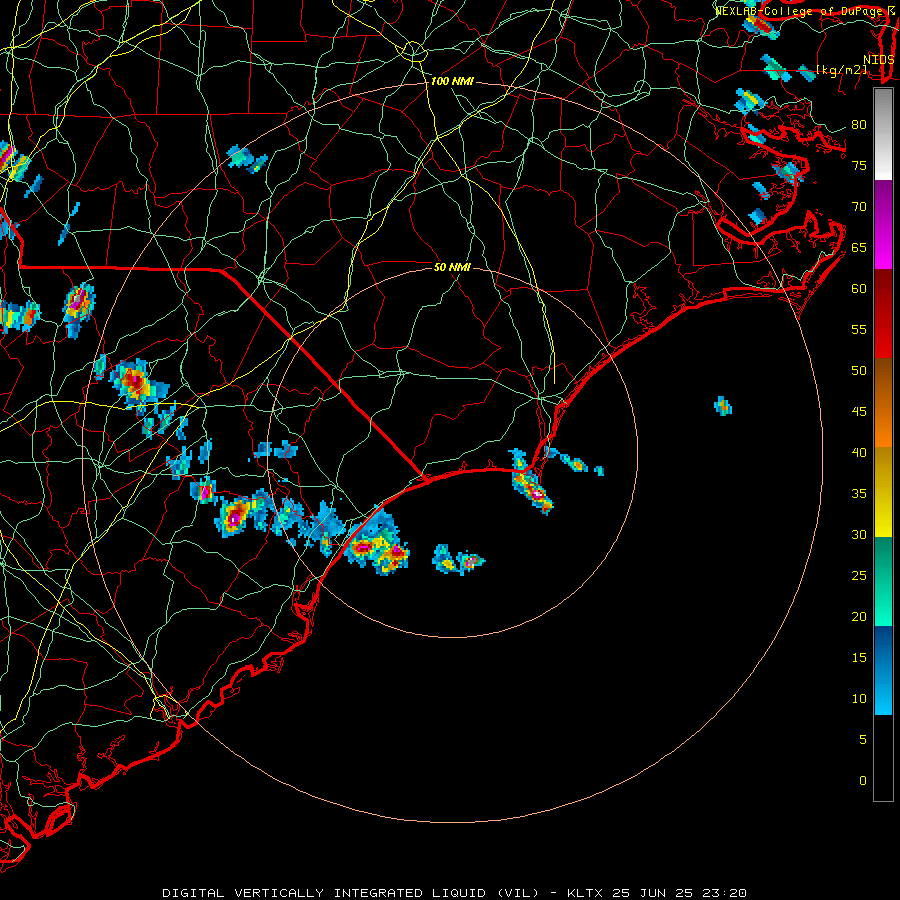Click the 'NIDS' label above the scale
The height and width of the screenshot is (900, 900).
pos(878,60)
